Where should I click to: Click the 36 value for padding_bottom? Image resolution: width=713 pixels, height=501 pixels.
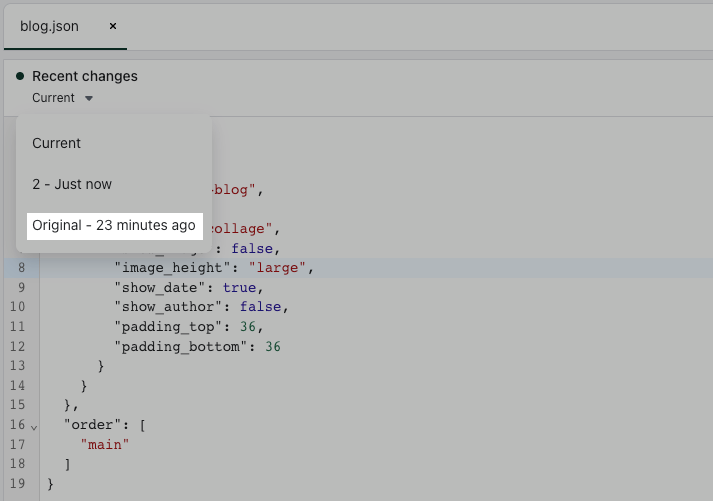272,346
